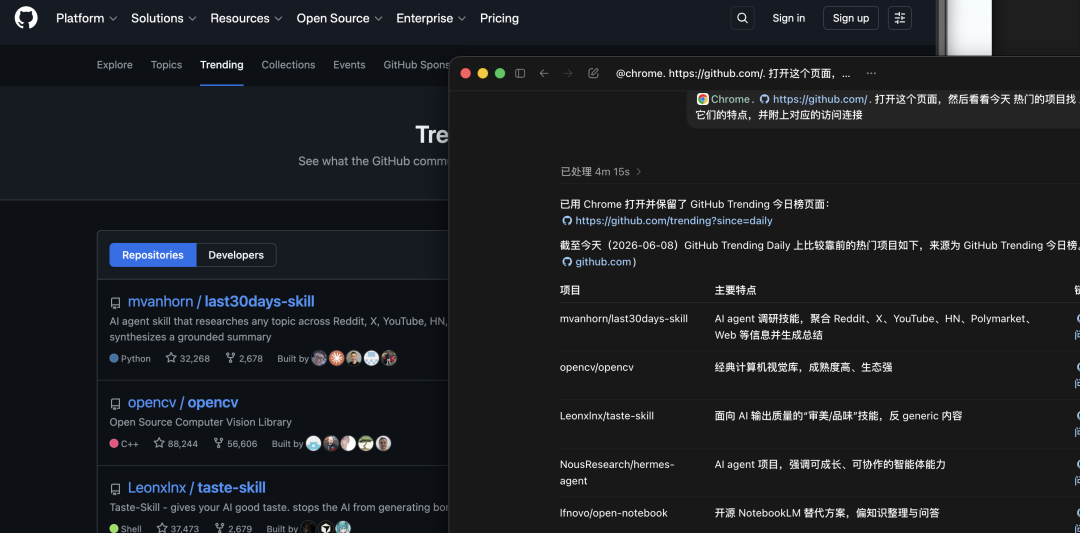Open appearance settings sliders icon

(x=900, y=18)
